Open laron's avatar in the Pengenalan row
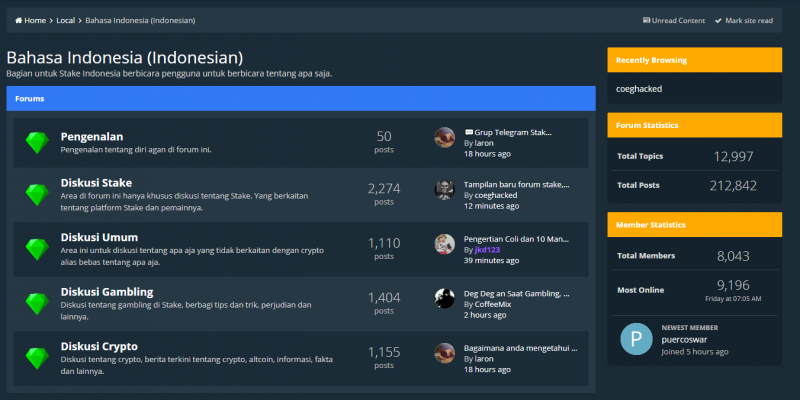Viewport: 800px width, 400px height. 444,138
